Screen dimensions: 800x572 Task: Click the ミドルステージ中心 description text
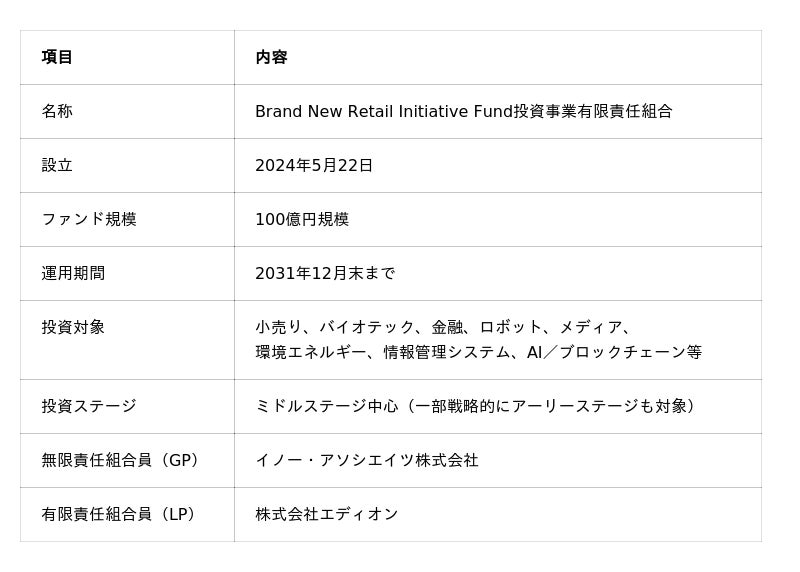pos(475,406)
